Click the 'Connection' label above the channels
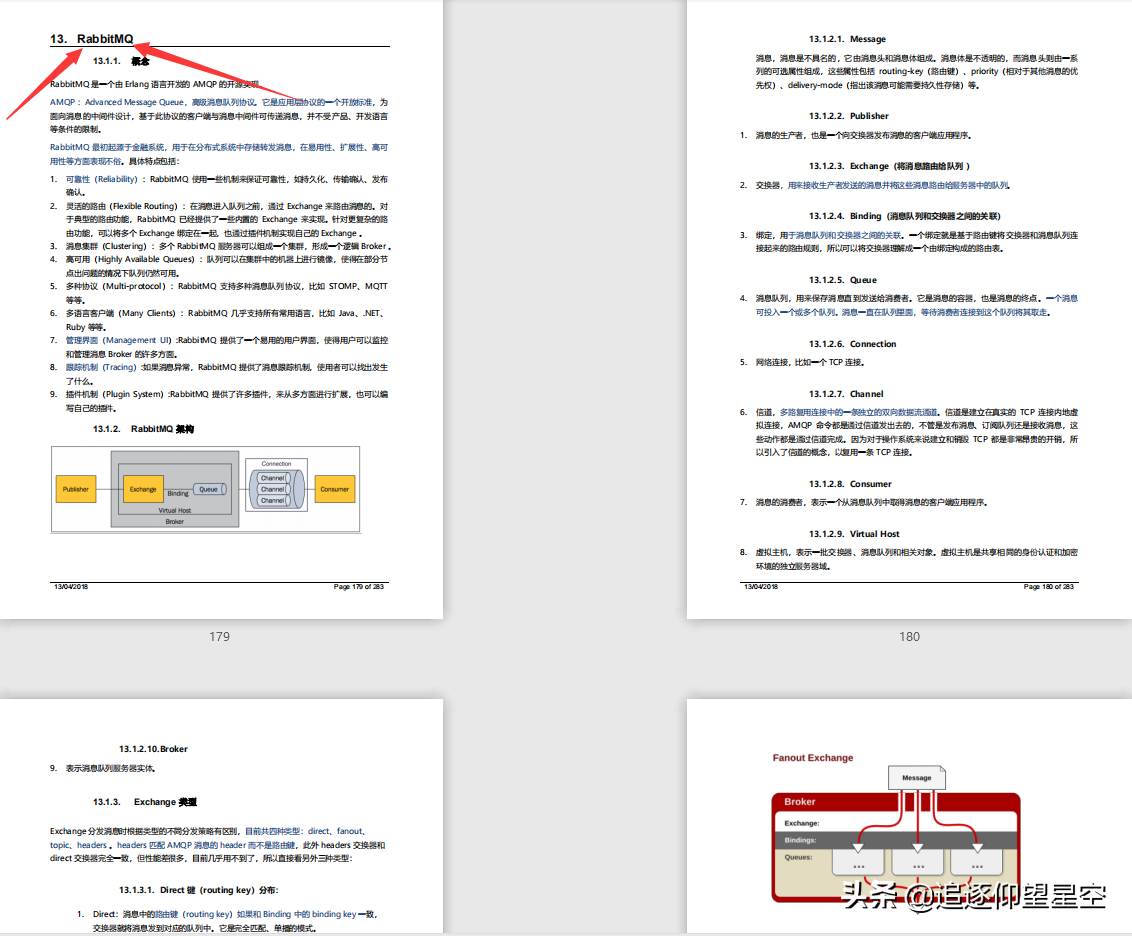This screenshot has height=936, width=1132. click(277, 464)
